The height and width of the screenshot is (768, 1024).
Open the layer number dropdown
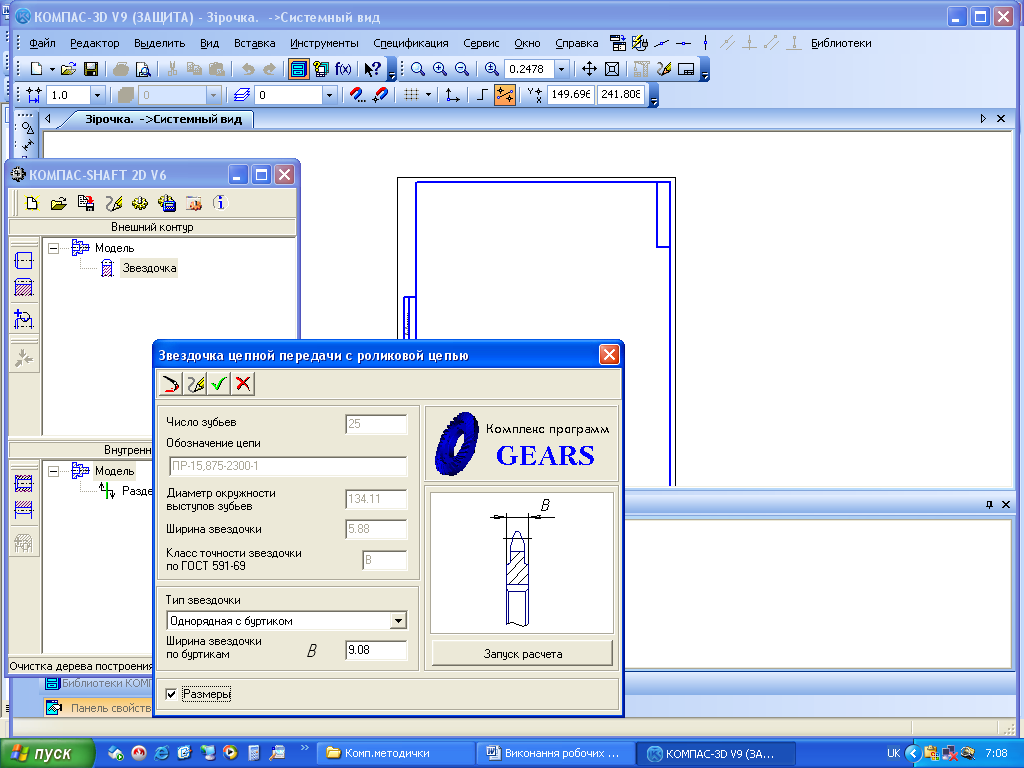329,95
